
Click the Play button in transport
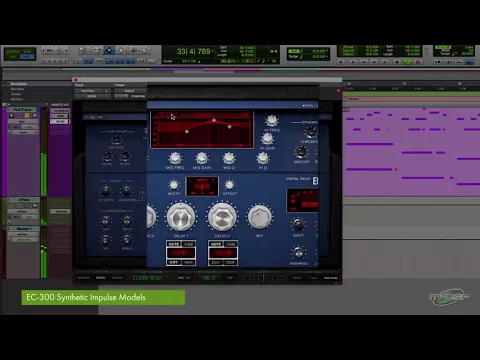tap(407, 62)
